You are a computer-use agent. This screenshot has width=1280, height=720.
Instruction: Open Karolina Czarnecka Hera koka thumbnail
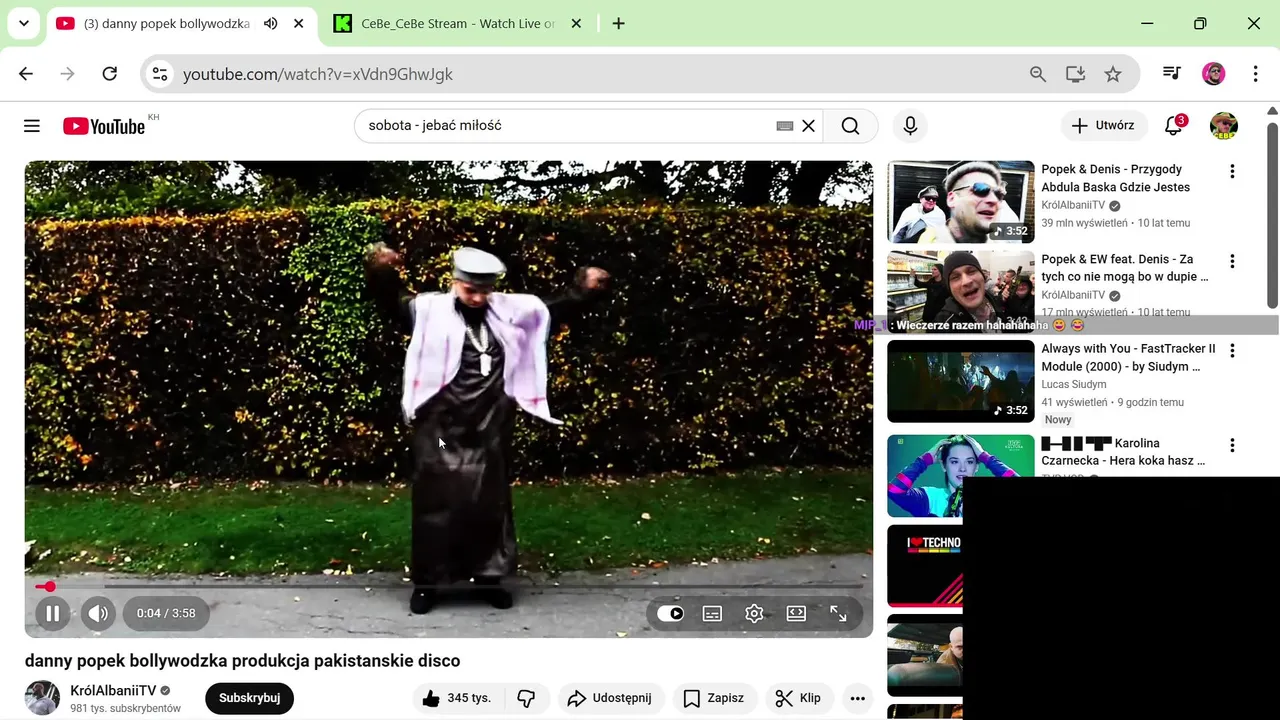point(961,476)
